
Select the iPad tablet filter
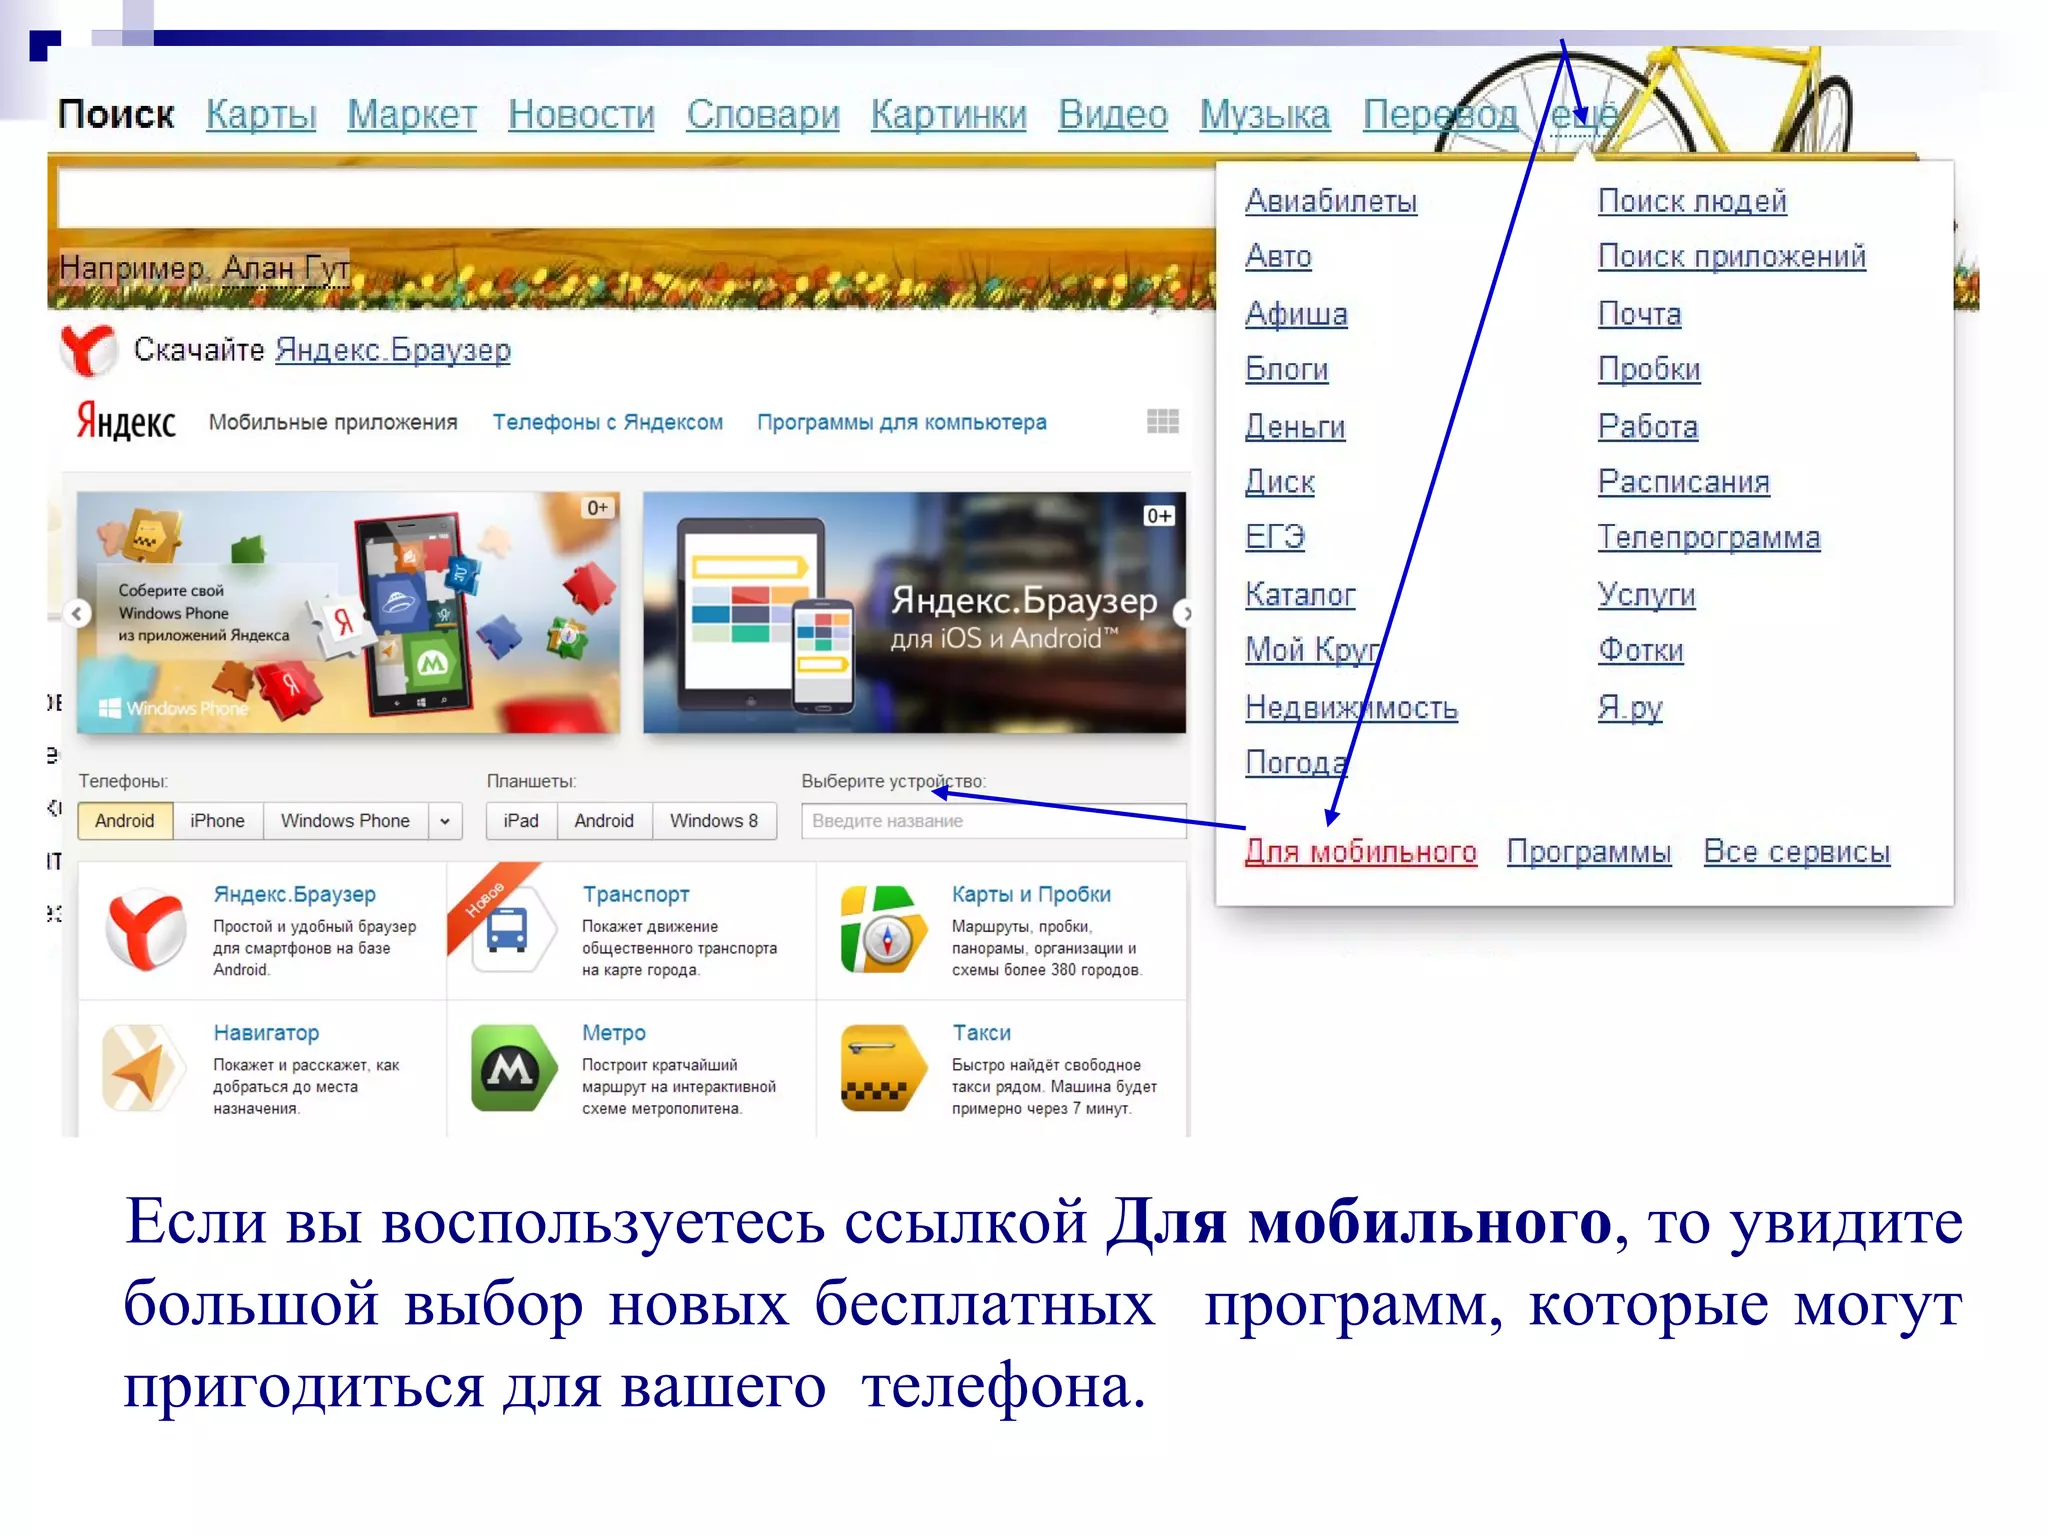click(x=521, y=821)
